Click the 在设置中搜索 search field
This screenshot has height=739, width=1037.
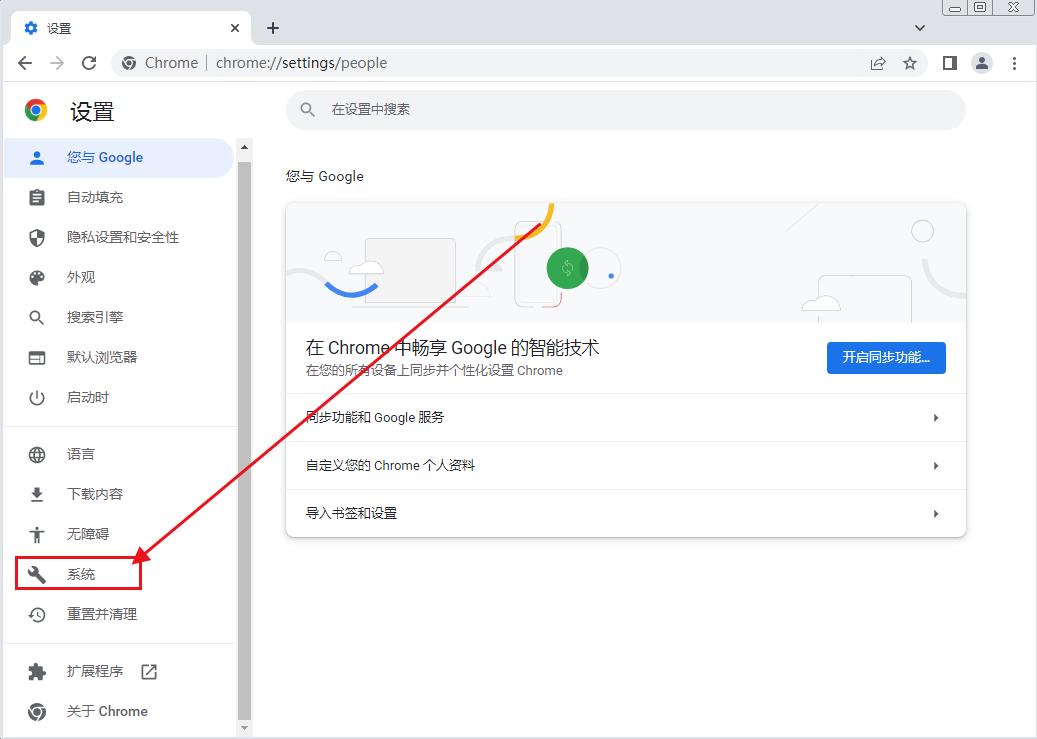click(626, 110)
